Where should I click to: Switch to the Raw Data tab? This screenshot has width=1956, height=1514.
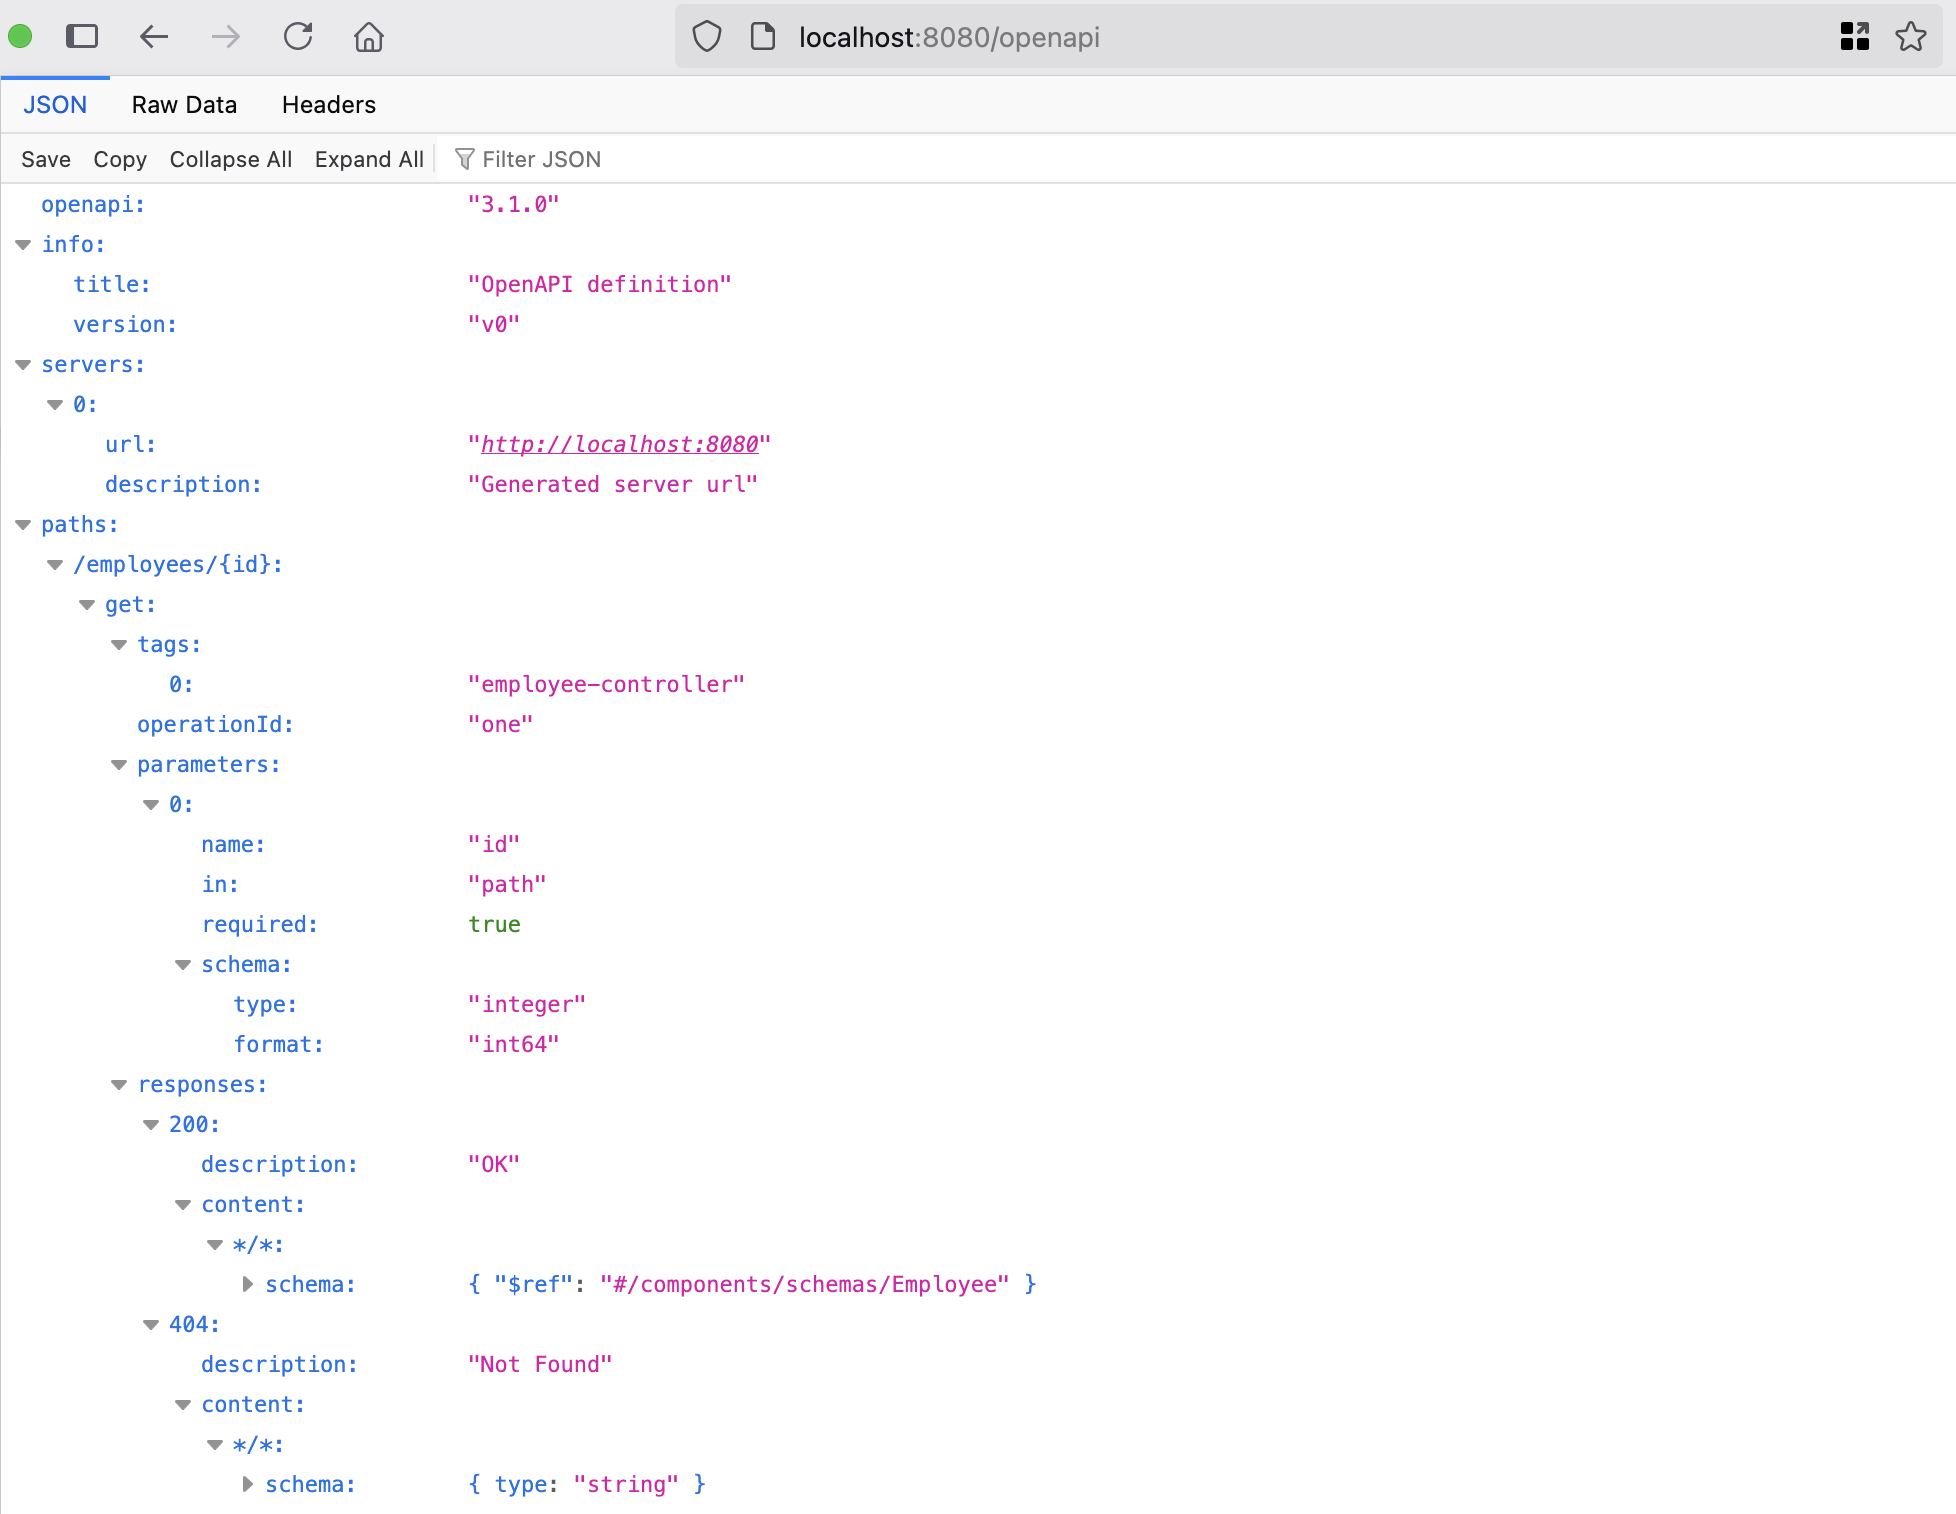(x=184, y=105)
